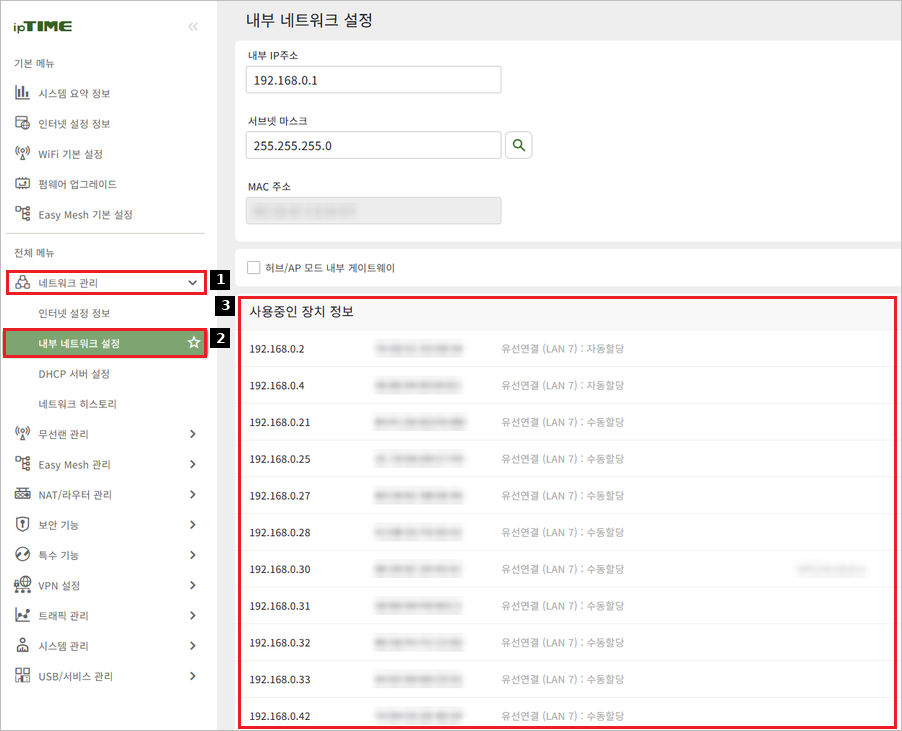
Task: Expand the NAT/라우터 관리 chevron
Action: (193, 494)
